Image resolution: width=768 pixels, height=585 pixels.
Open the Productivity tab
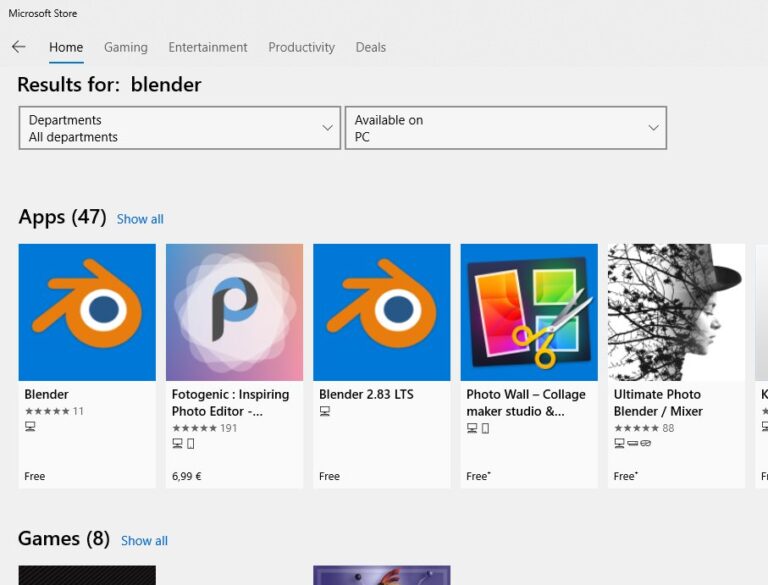click(x=302, y=48)
